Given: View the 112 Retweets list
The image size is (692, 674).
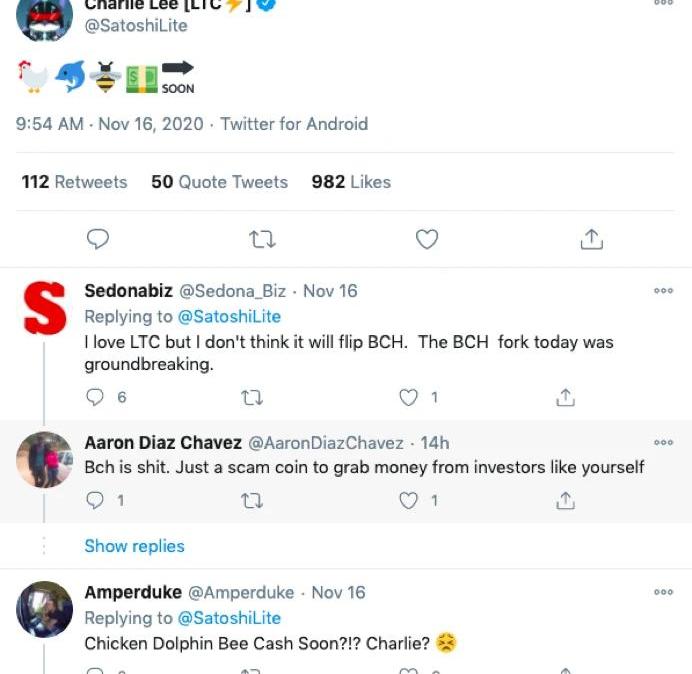Looking at the screenshot, I should pos(75,182).
